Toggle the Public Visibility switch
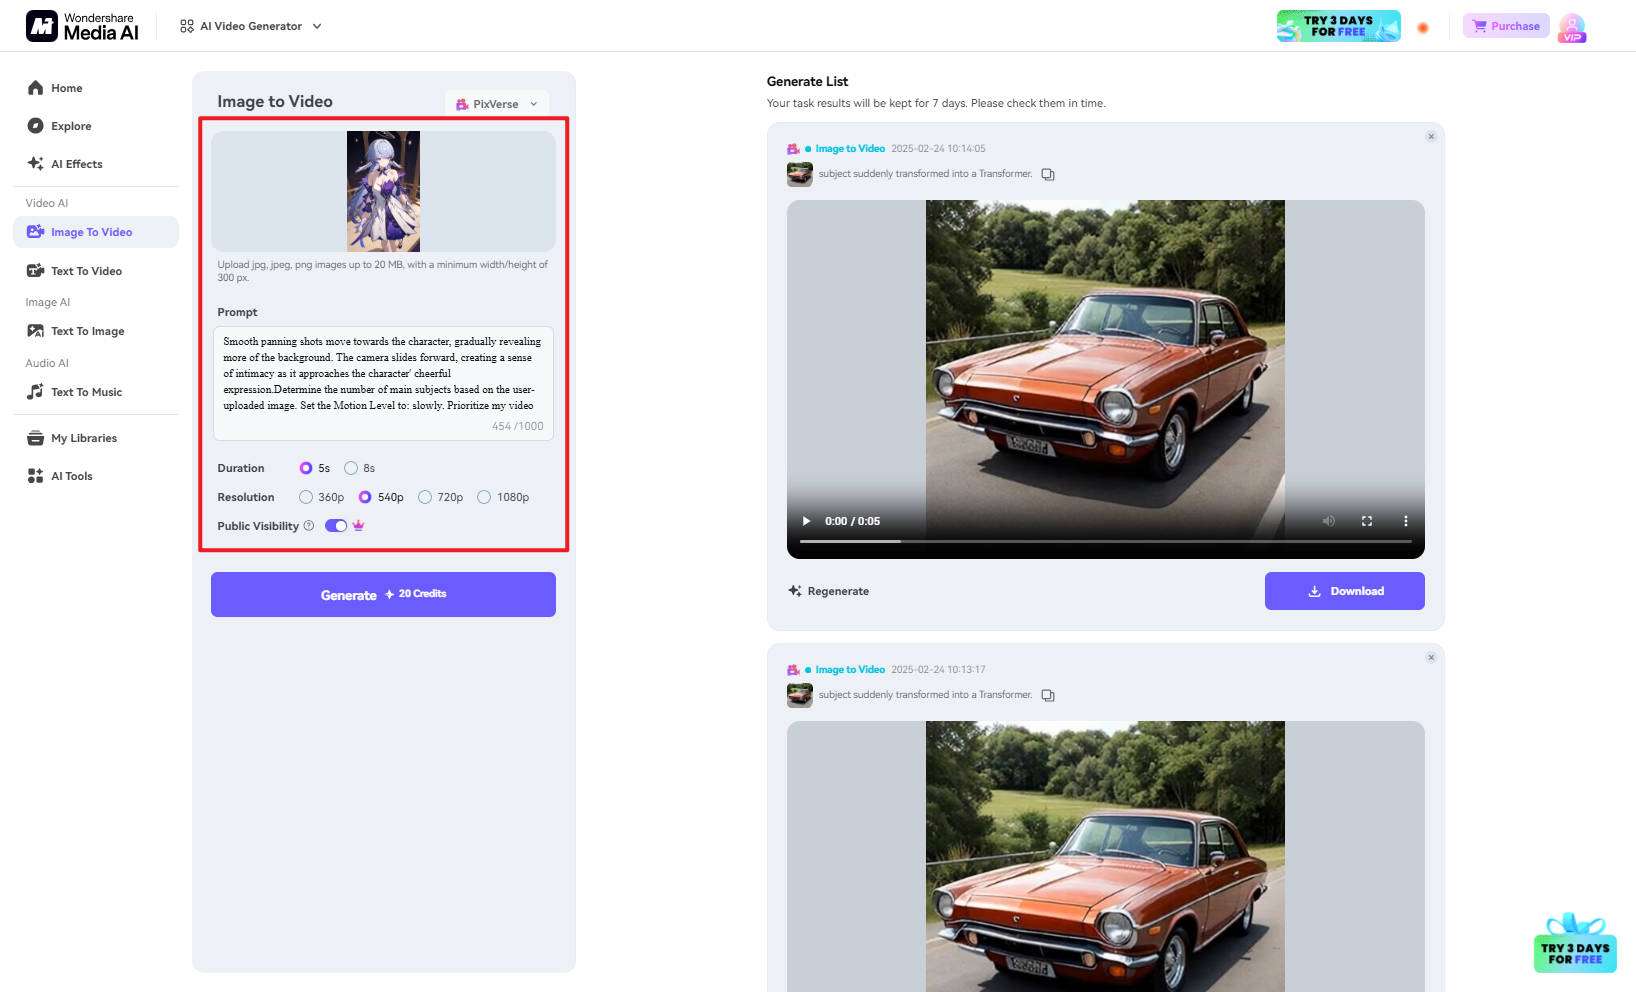 (x=336, y=526)
